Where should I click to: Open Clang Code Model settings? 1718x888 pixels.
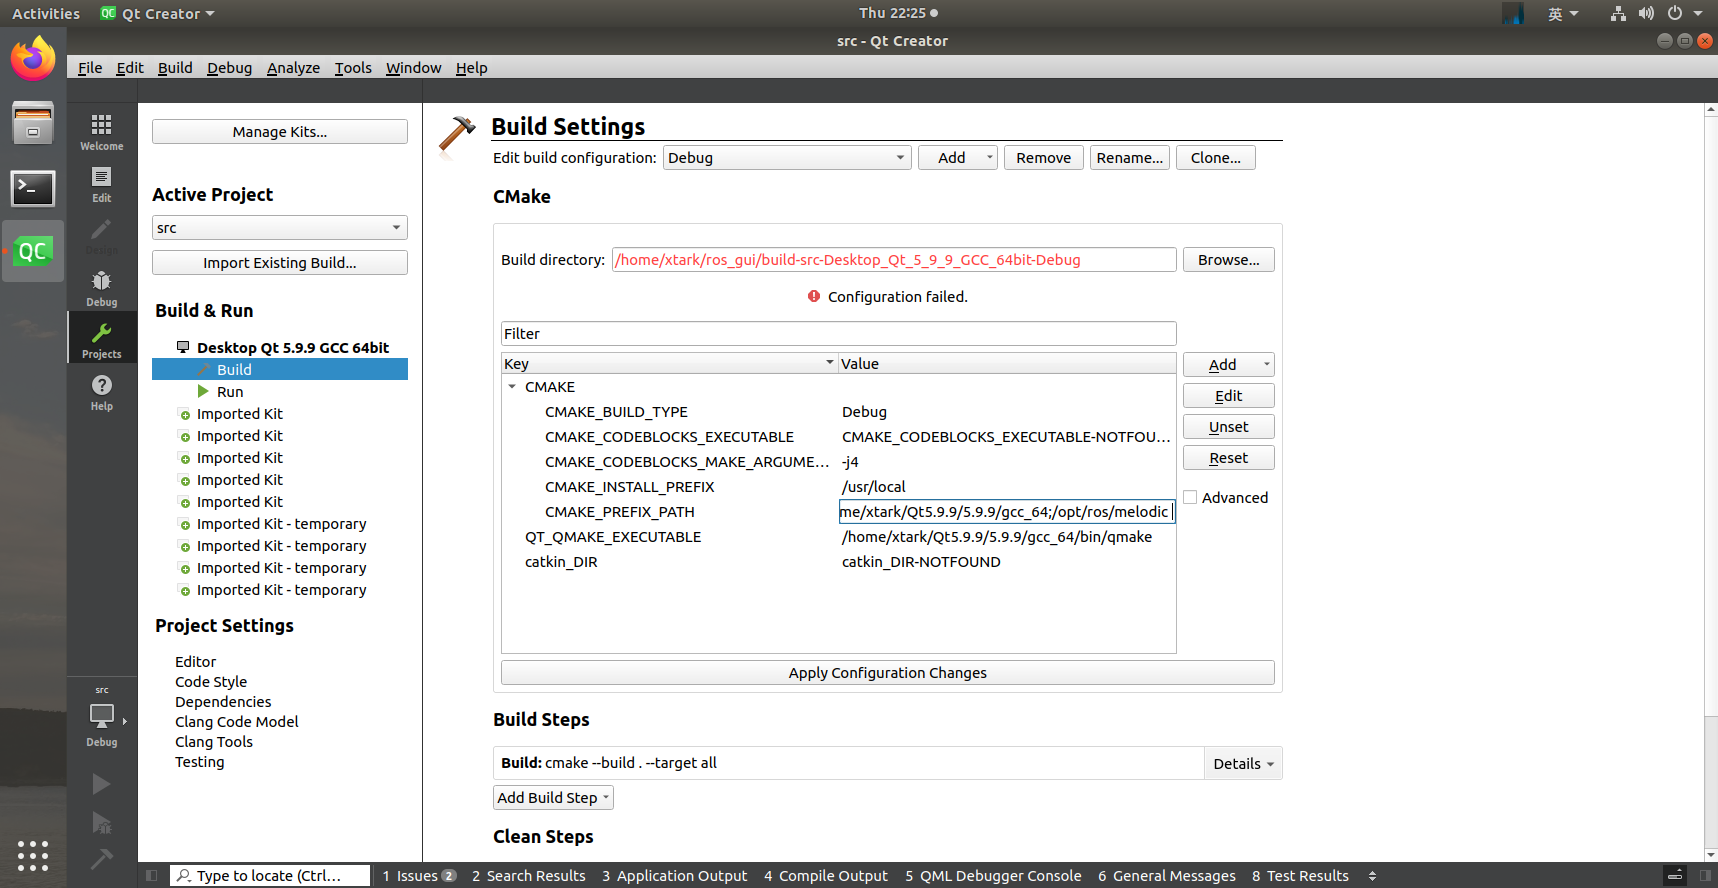[237, 722]
